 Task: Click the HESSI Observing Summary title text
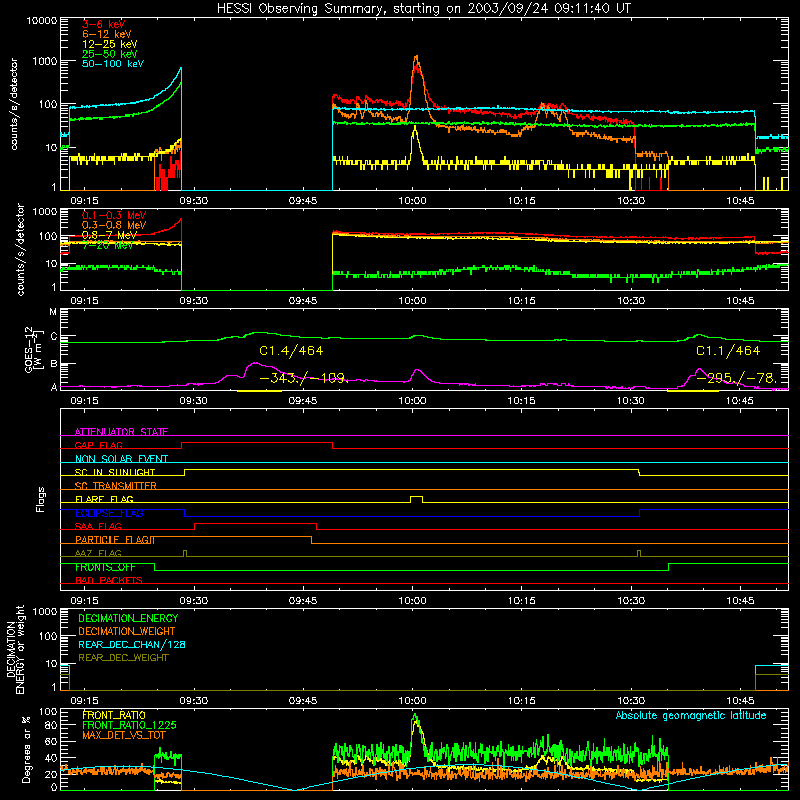tap(423, 8)
